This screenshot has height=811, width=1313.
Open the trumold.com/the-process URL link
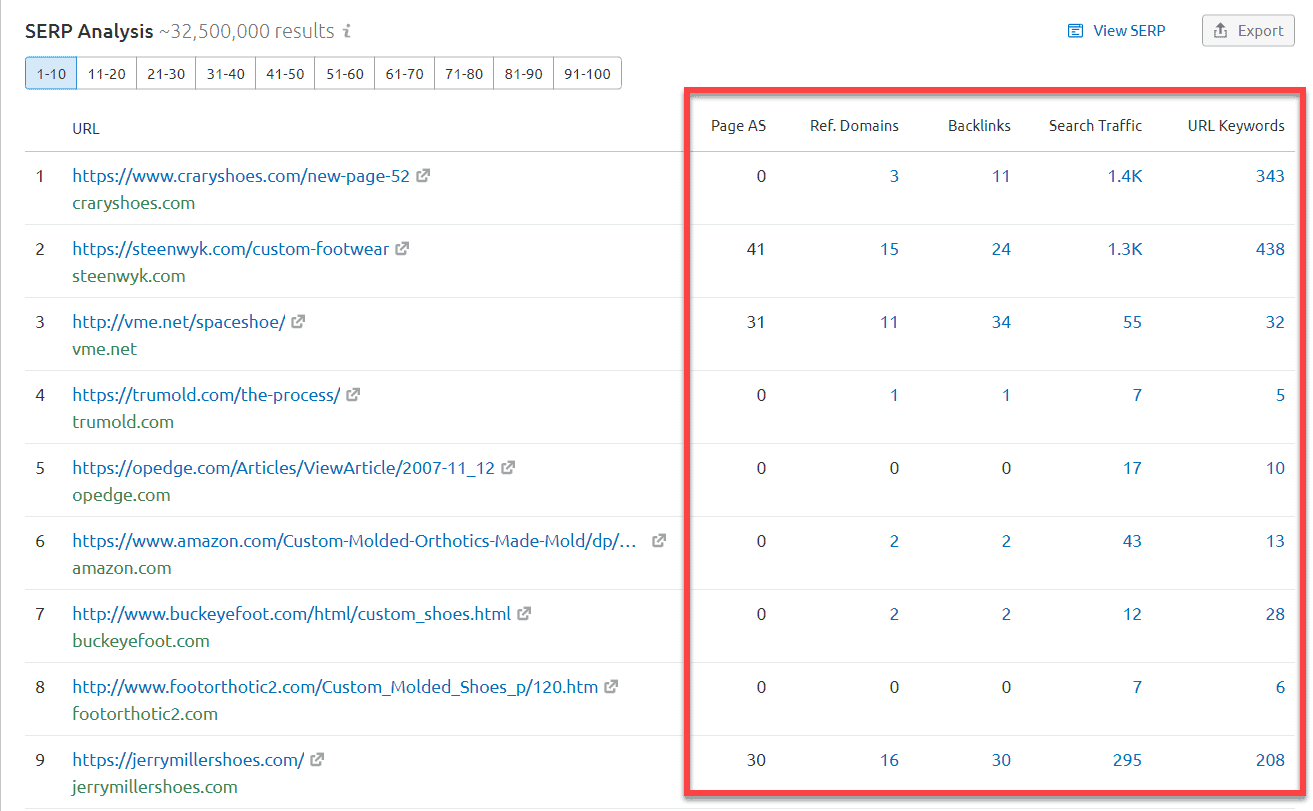pos(206,395)
